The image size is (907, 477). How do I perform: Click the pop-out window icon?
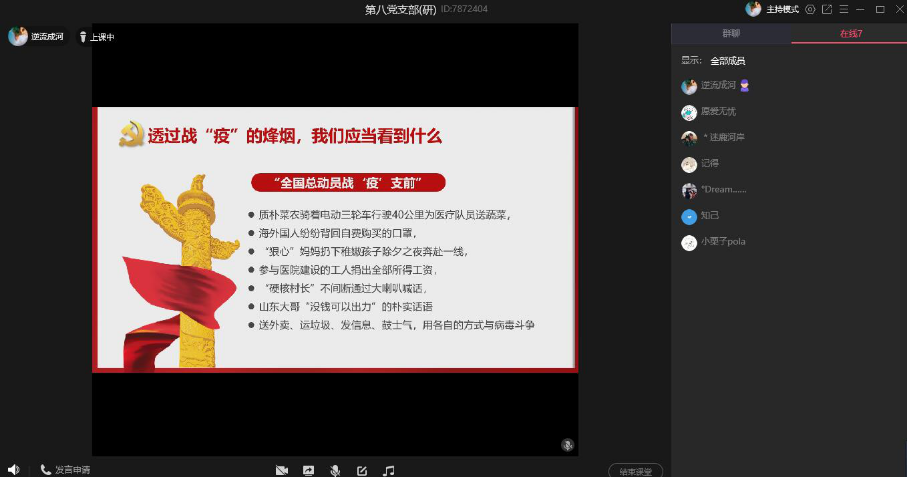click(x=825, y=9)
